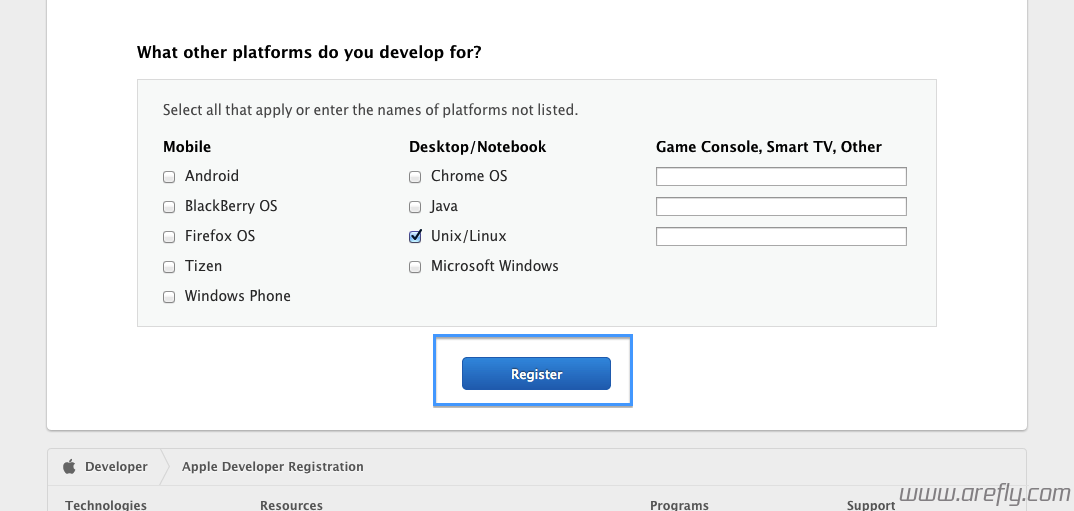
Task: Check the Chrome OS checkbox
Action: [414, 177]
